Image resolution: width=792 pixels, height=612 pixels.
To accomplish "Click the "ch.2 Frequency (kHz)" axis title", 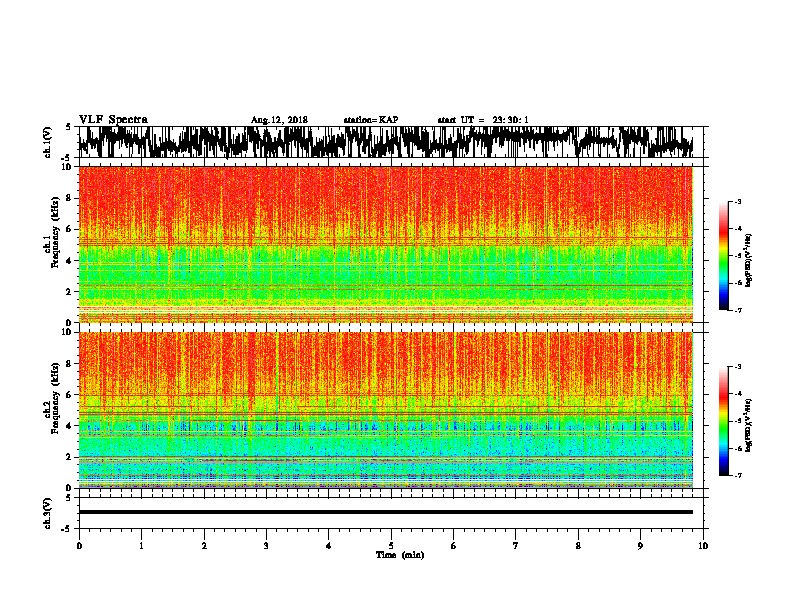I will click(52, 398).
